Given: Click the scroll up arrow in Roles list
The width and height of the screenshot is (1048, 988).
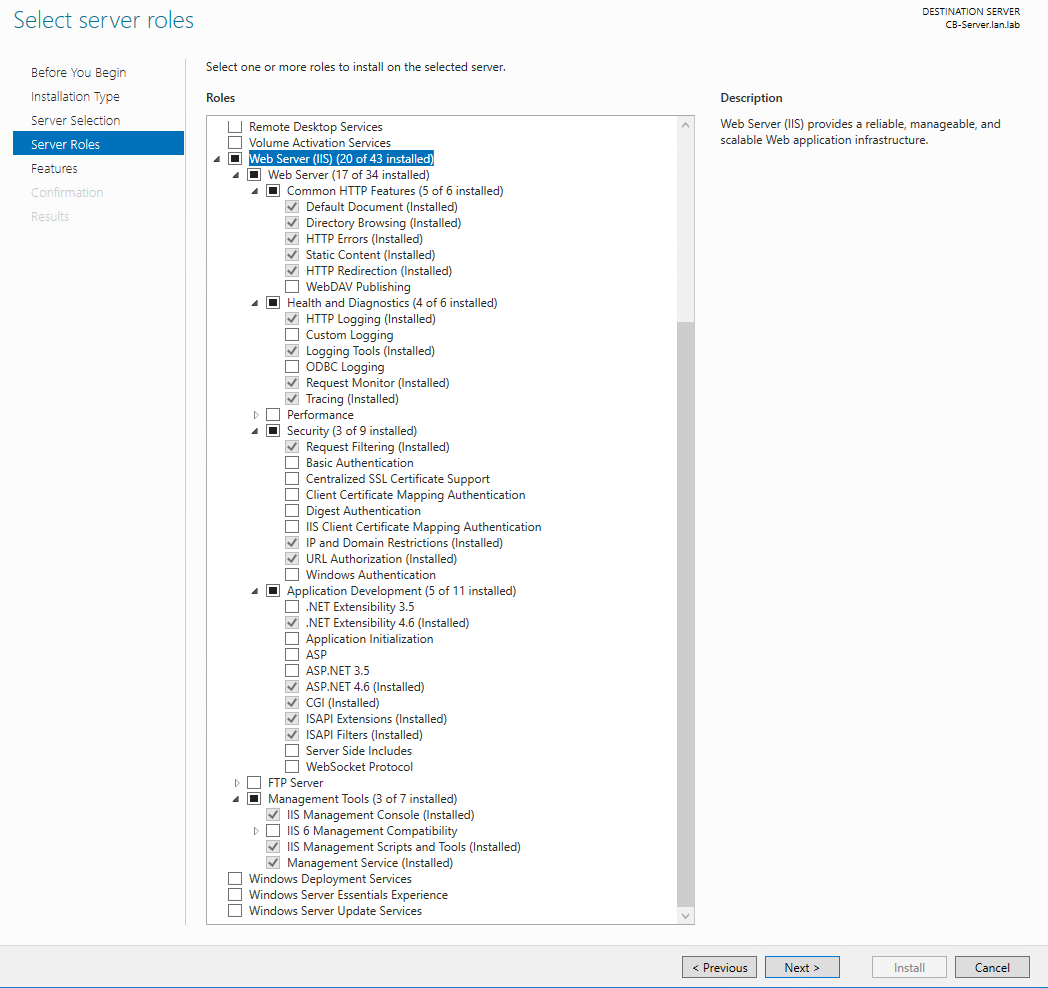Looking at the screenshot, I should tap(685, 125).
